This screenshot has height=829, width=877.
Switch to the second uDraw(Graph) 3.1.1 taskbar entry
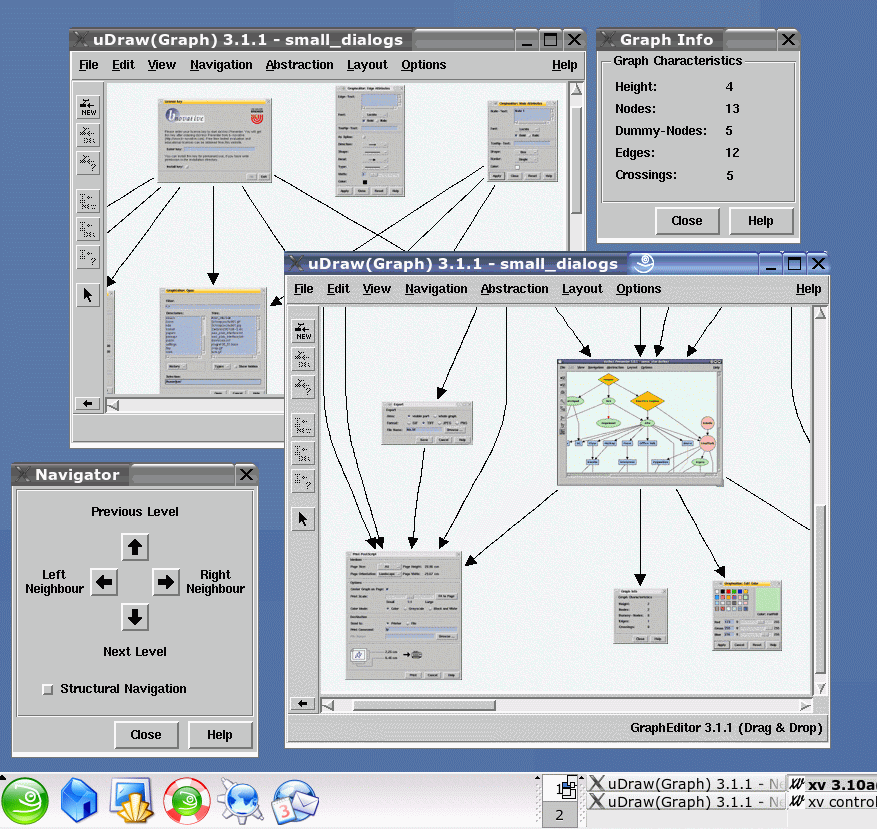click(x=686, y=802)
